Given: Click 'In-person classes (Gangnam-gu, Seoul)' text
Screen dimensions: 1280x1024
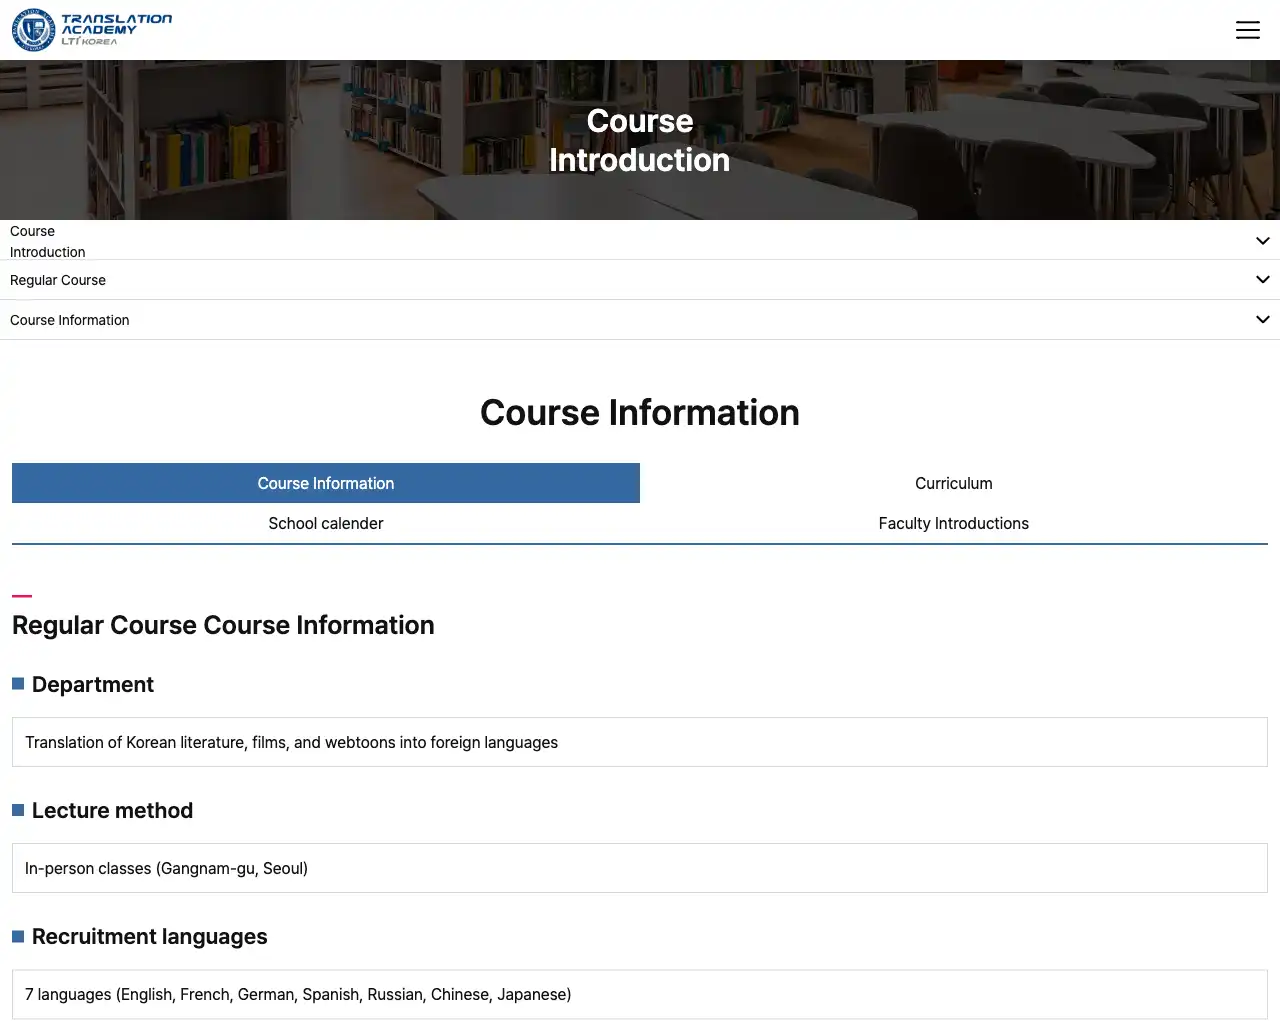Looking at the screenshot, I should [166, 868].
